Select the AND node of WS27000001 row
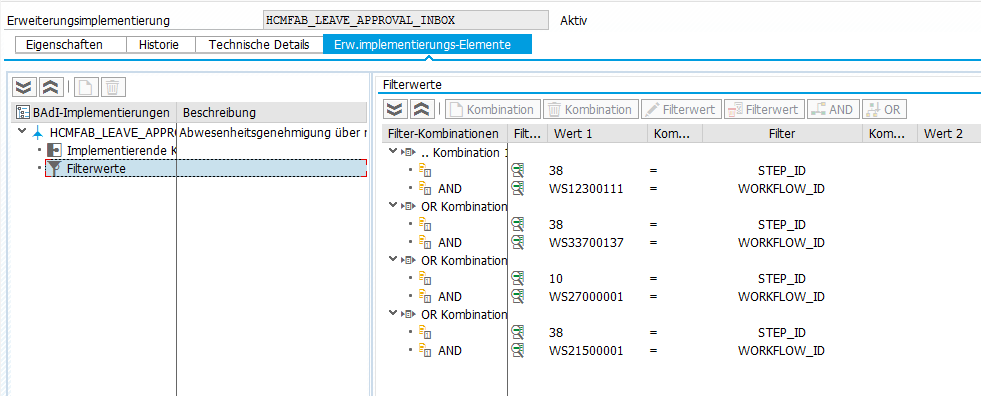 [x=450, y=297]
